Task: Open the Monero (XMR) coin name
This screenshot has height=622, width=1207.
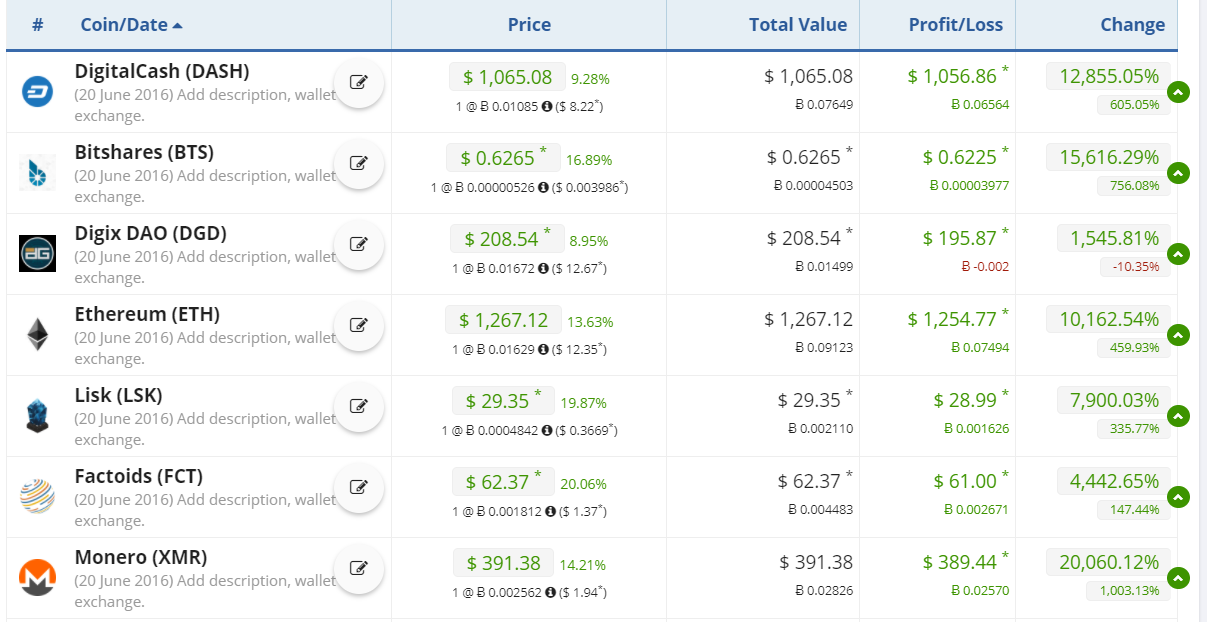Action: [141, 557]
